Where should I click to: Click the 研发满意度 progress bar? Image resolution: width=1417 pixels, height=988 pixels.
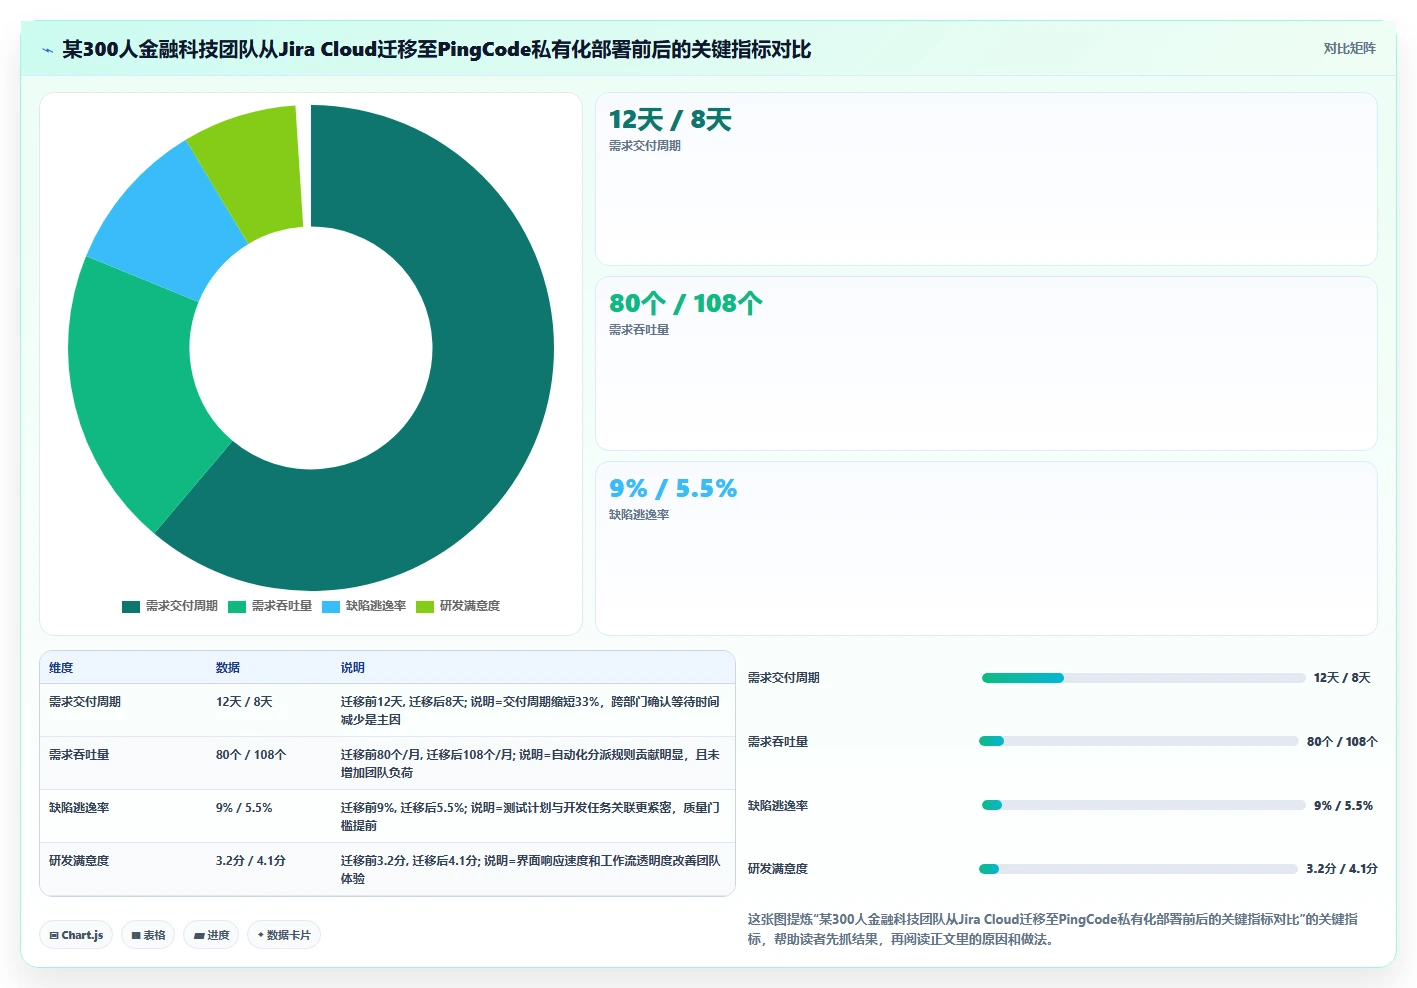click(1139, 869)
